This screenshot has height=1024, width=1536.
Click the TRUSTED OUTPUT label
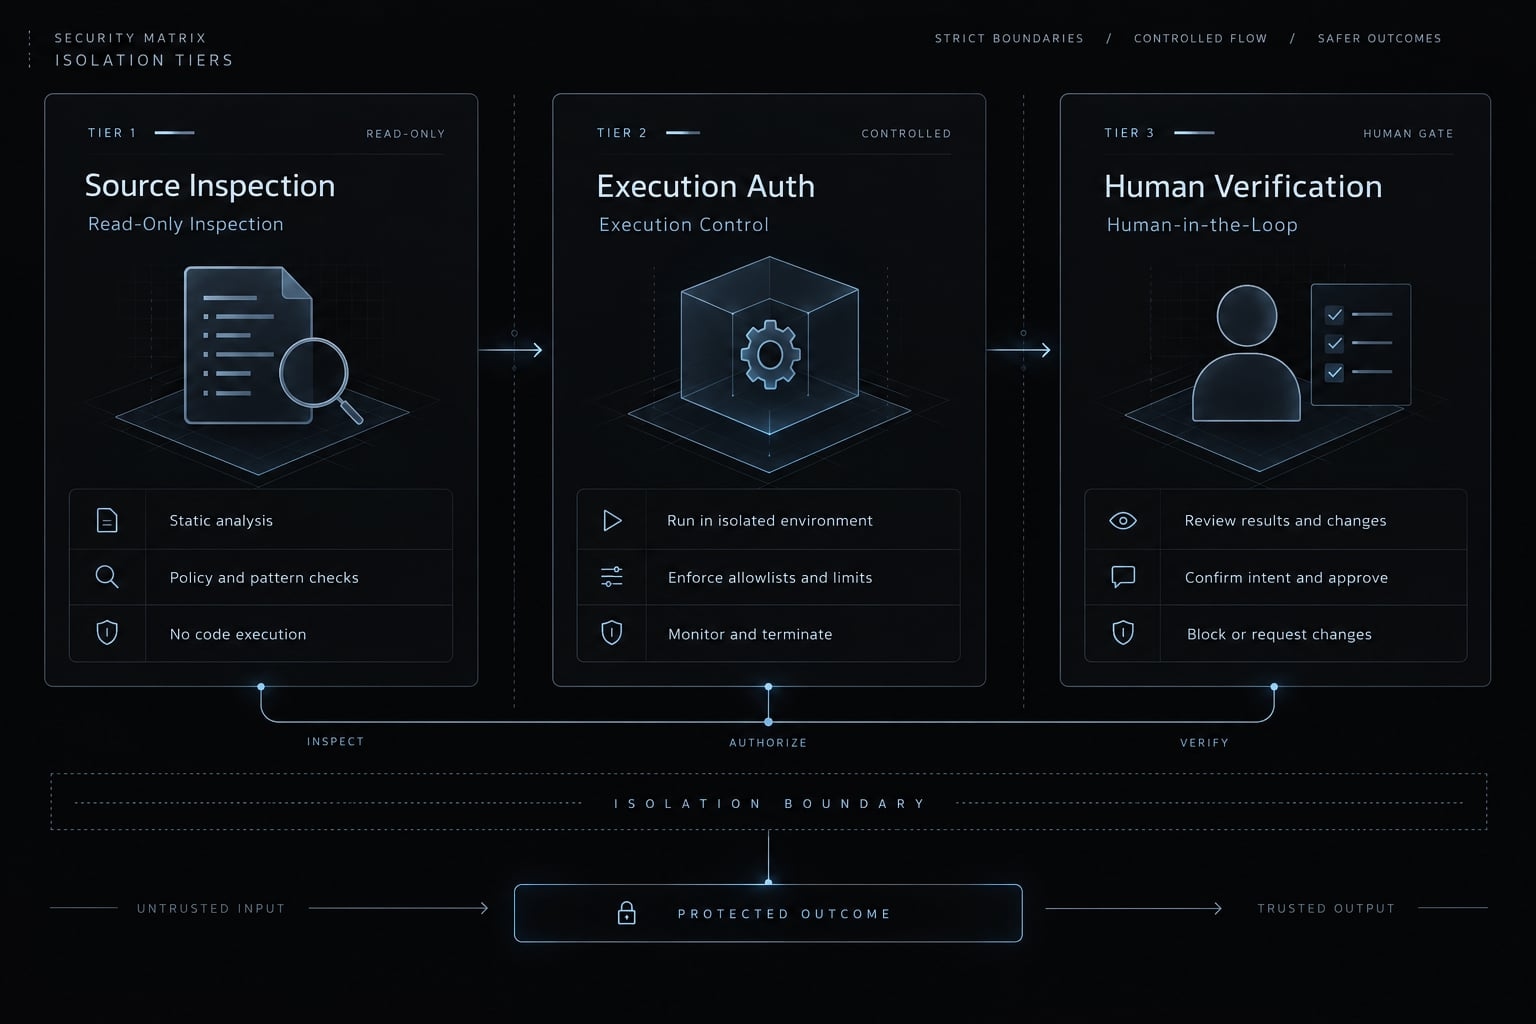1326,909
